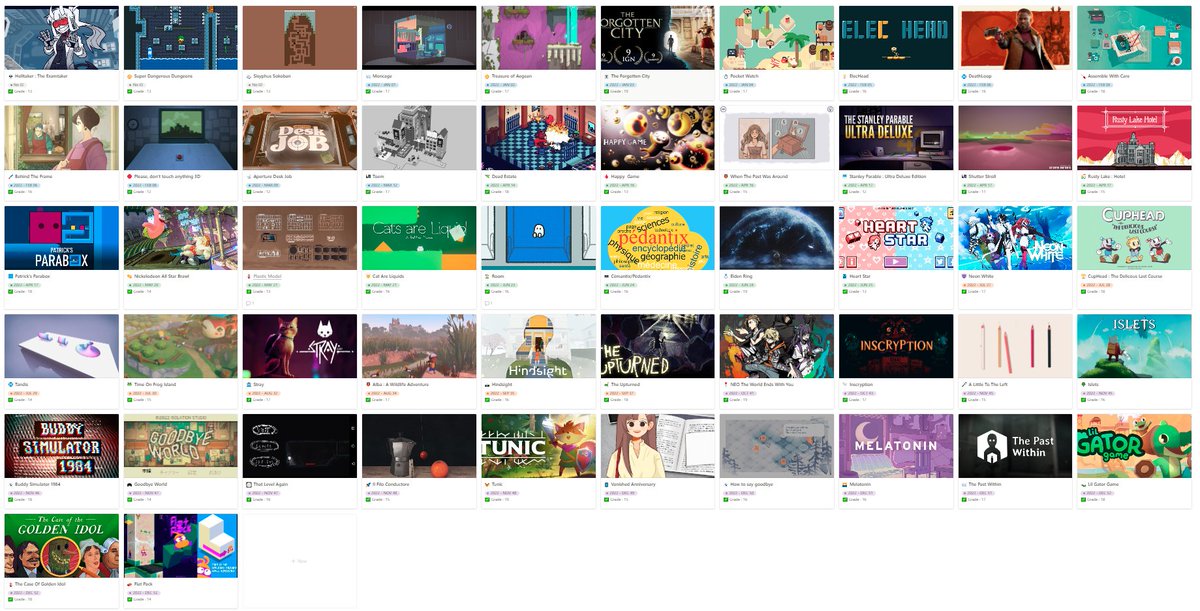This screenshot has width=1200, height=611.
Task: Open the Goodbye World cover thumbnail
Action: (179, 446)
